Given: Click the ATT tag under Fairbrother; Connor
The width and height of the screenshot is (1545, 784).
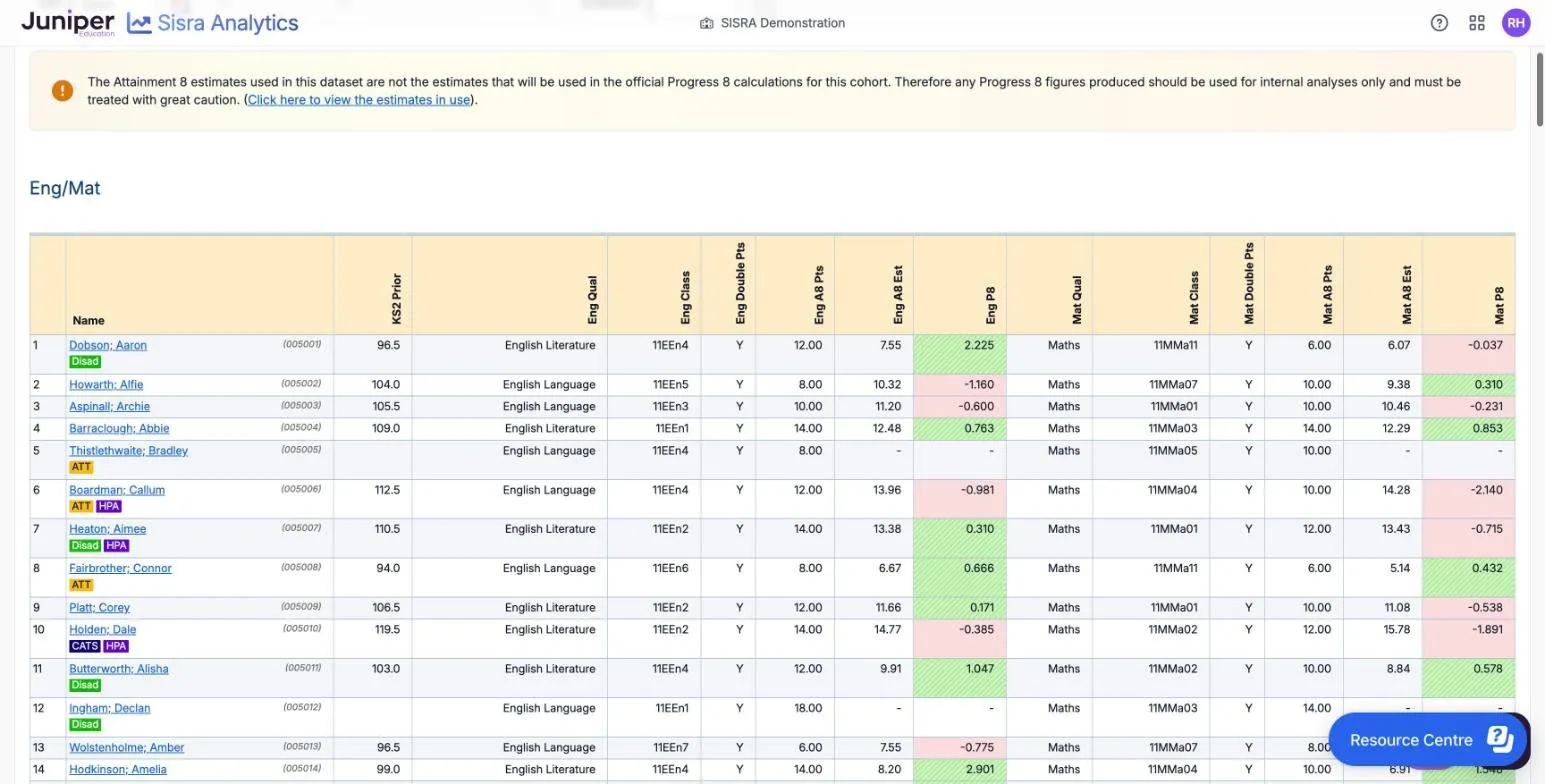Looking at the screenshot, I should coord(81,585).
